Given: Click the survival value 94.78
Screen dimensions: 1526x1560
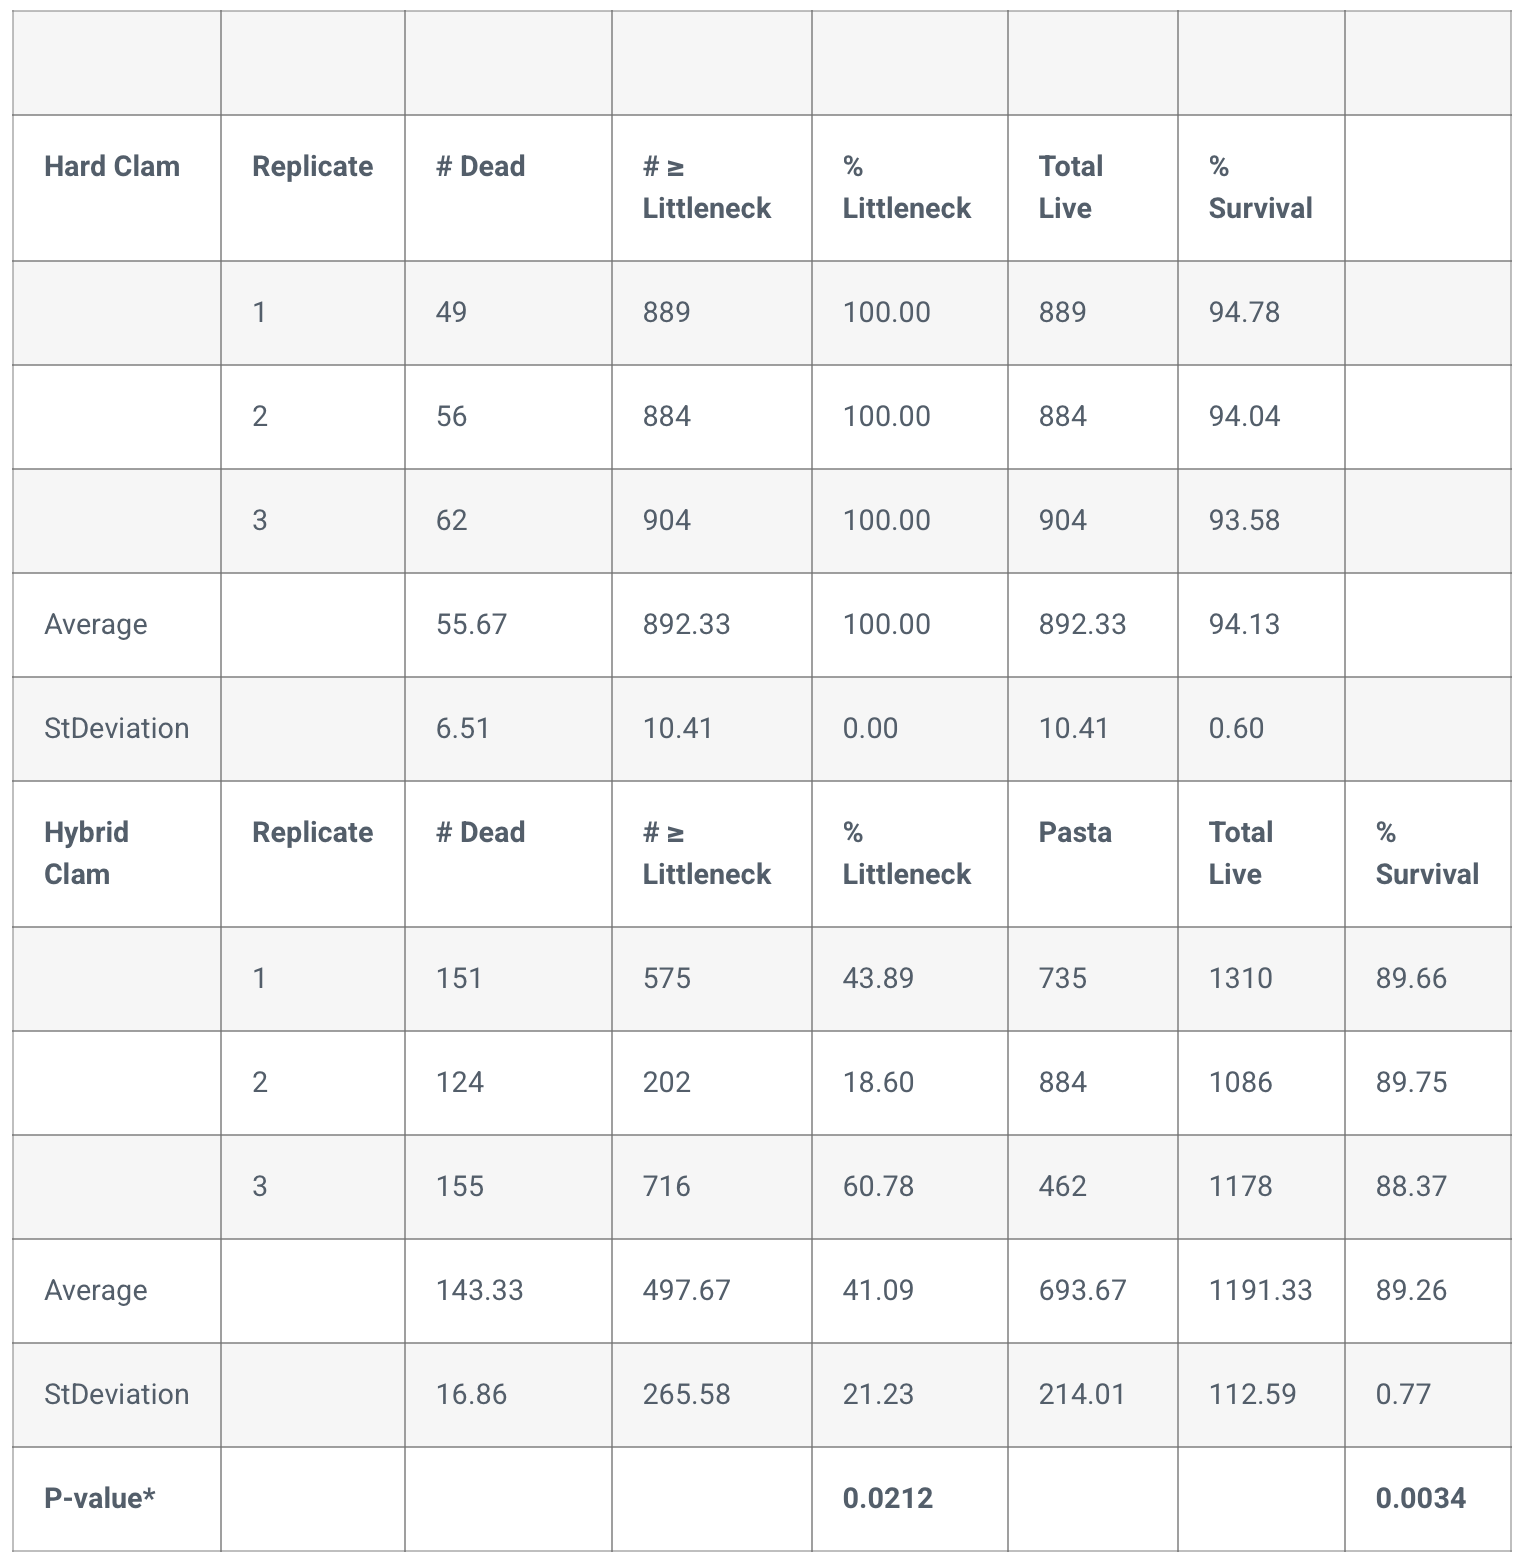Looking at the screenshot, I should [1244, 312].
